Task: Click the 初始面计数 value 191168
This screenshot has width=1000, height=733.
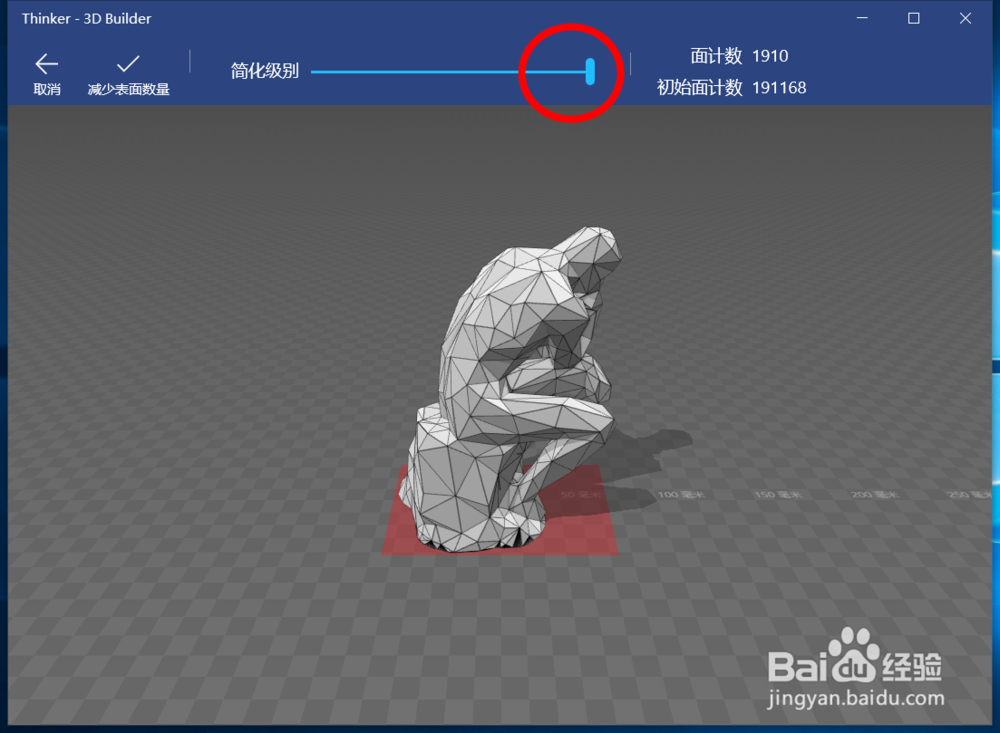Action: 779,87
